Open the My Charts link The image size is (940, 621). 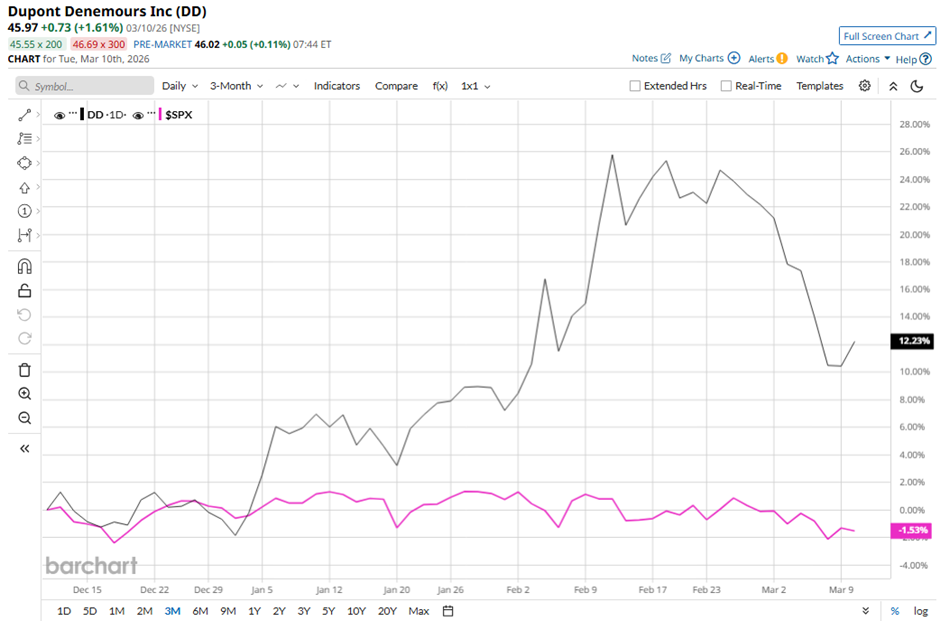[709, 59]
